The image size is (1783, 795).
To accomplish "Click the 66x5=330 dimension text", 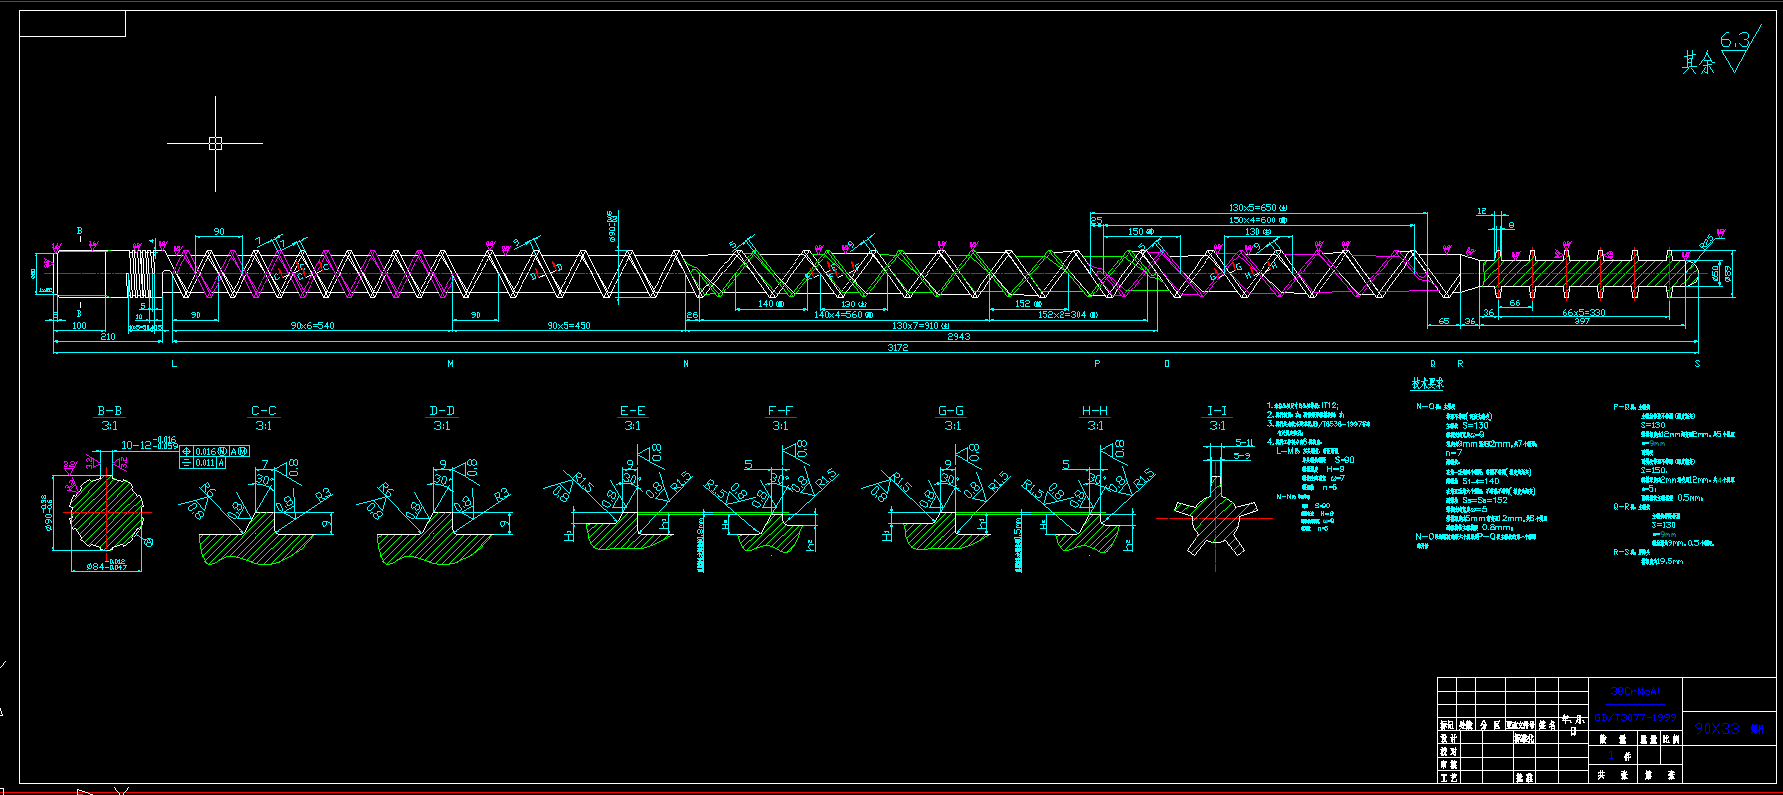I will click(1583, 313).
